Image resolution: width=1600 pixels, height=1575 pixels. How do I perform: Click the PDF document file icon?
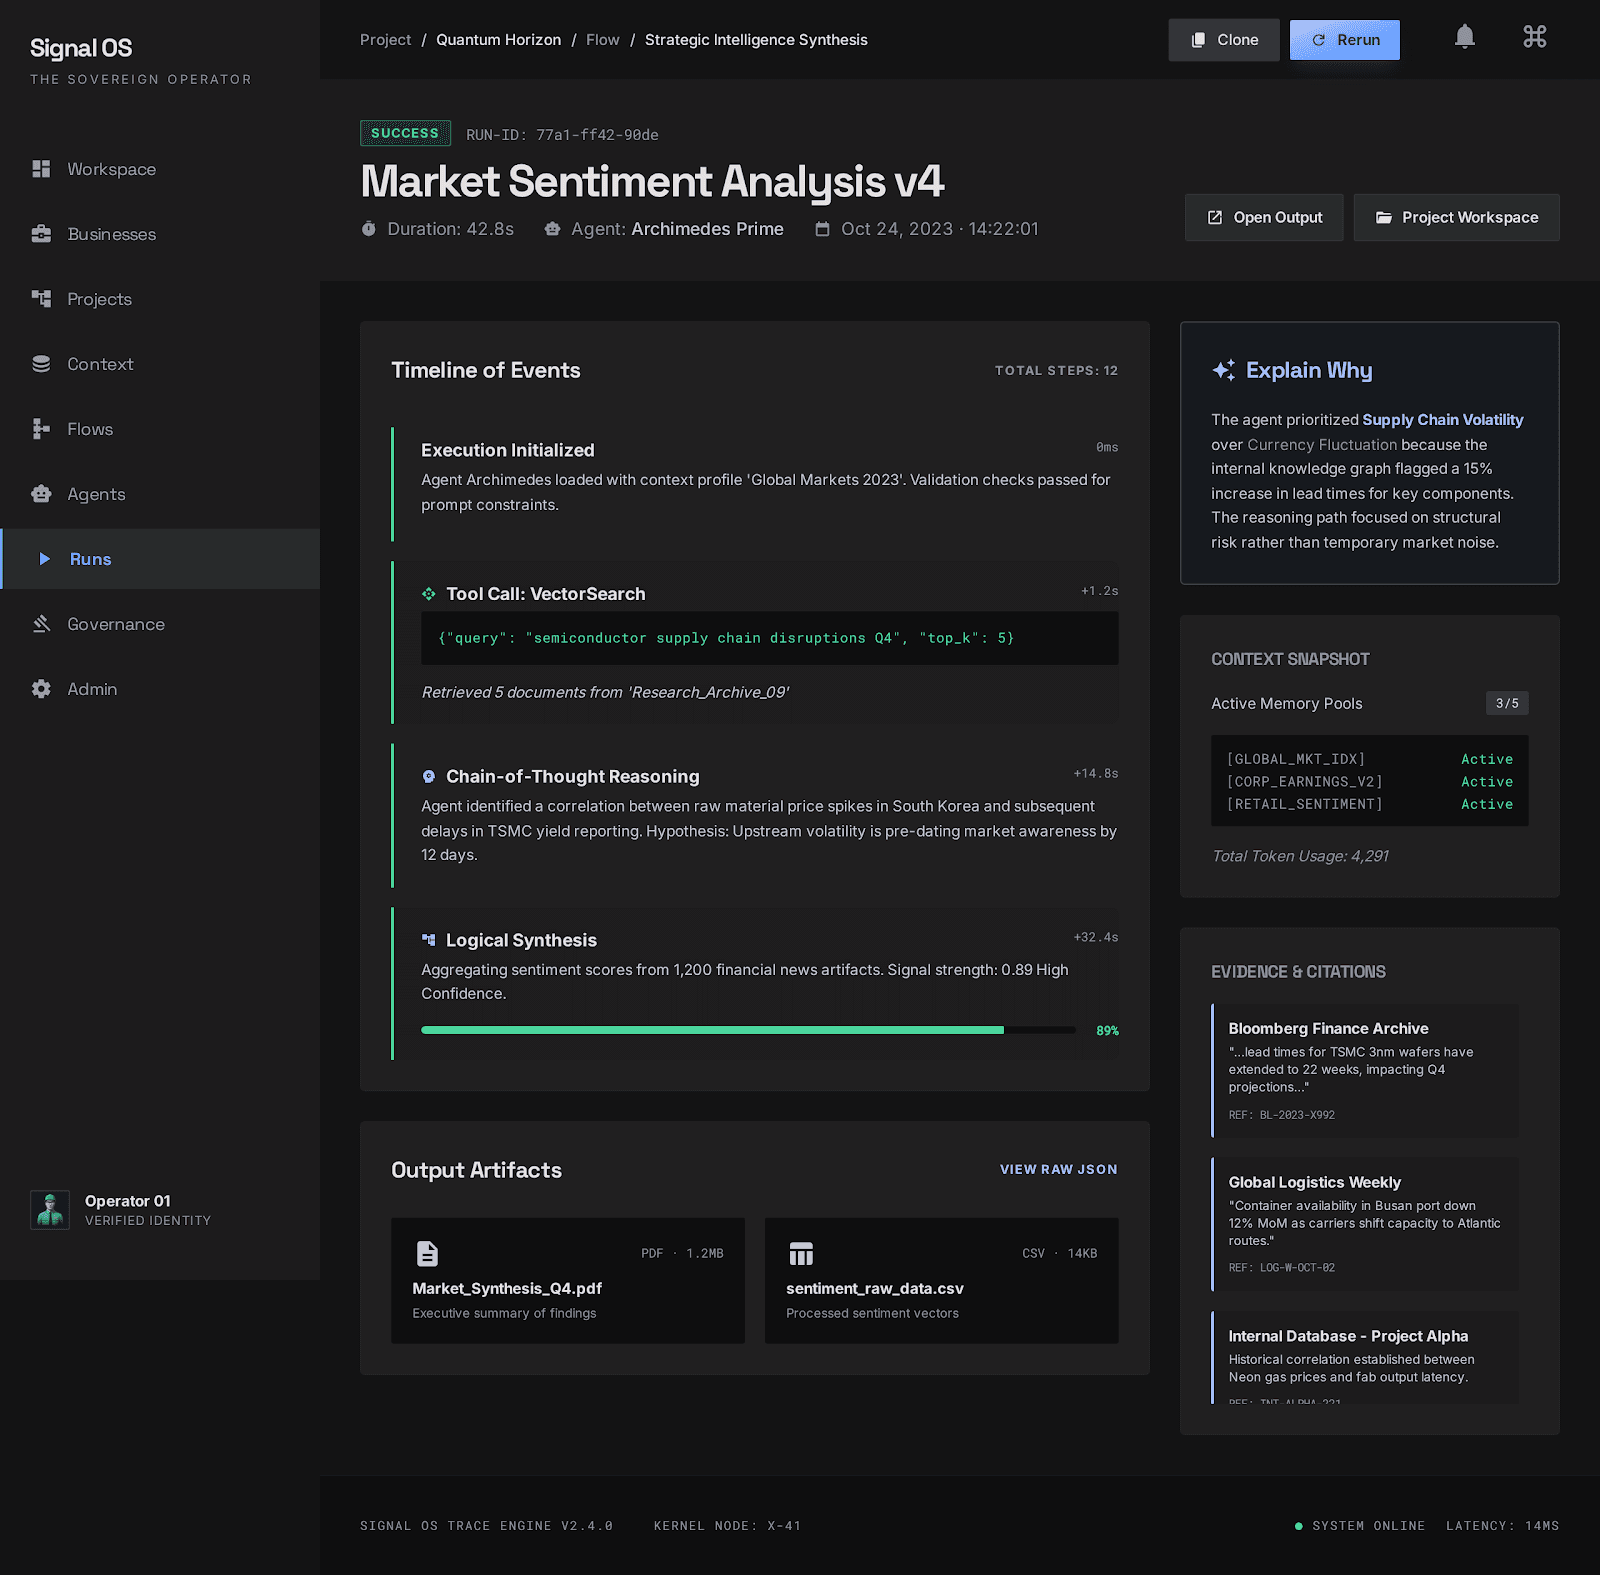[427, 1253]
